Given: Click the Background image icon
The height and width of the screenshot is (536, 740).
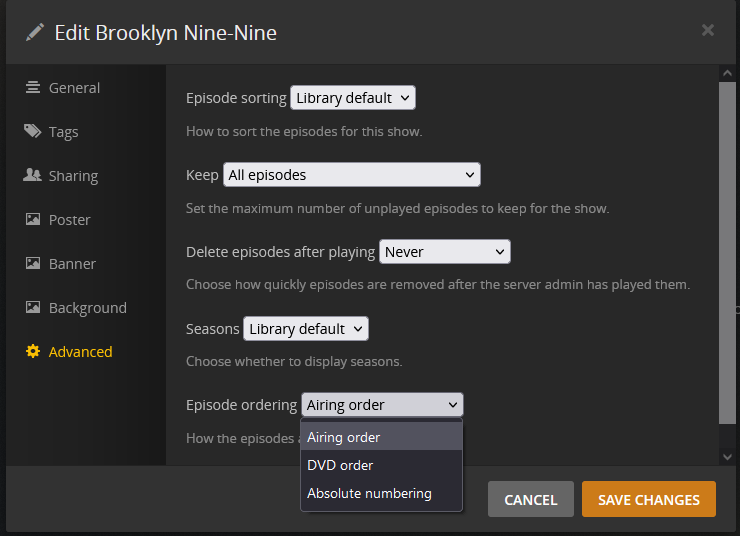Looking at the screenshot, I should pyautogui.click(x=33, y=307).
